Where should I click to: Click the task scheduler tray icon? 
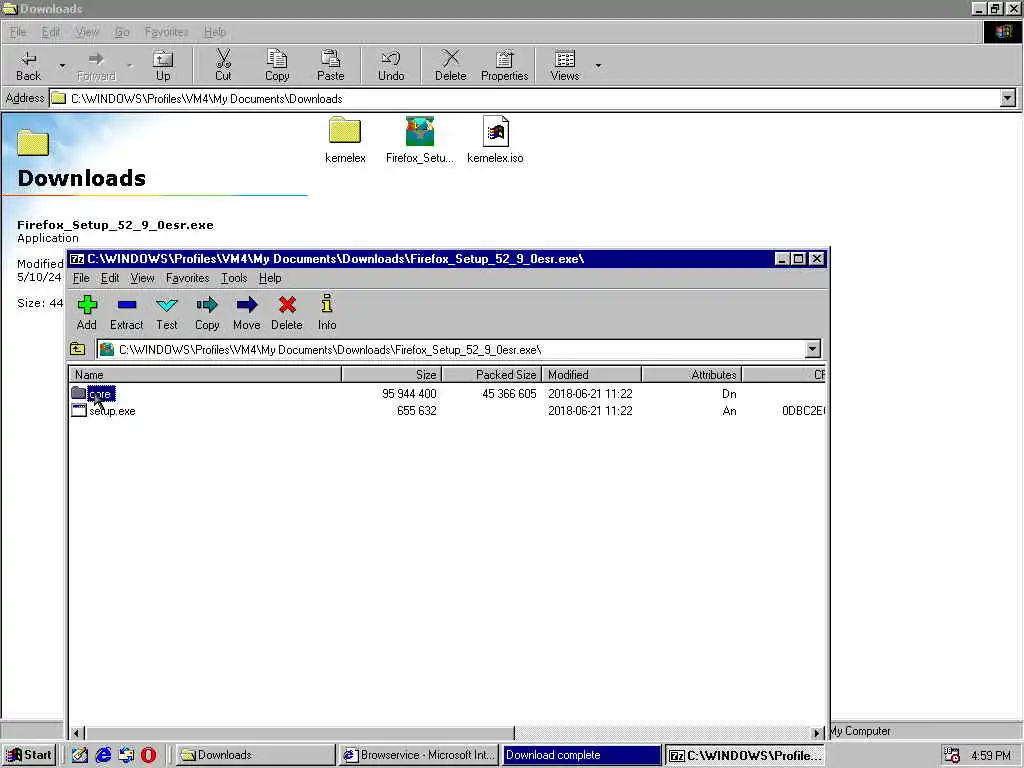(952, 755)
